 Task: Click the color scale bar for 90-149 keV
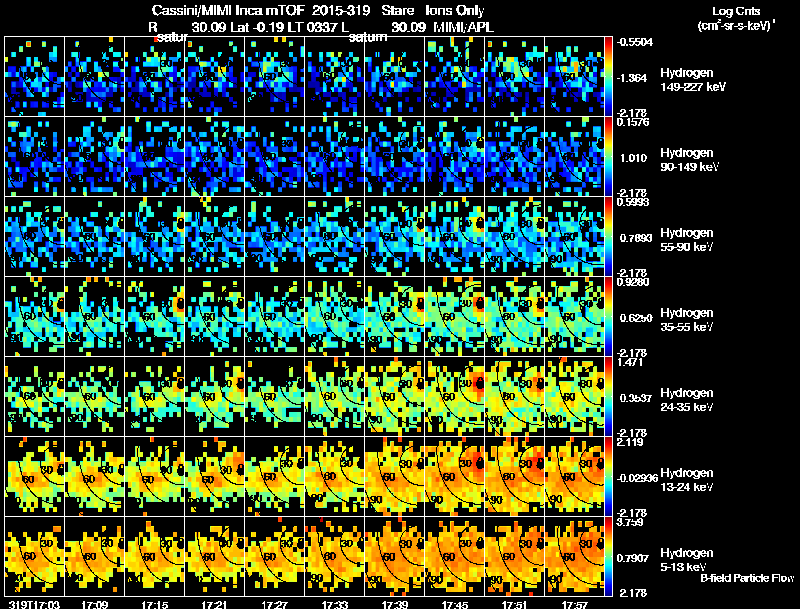[x=608, y=157]
